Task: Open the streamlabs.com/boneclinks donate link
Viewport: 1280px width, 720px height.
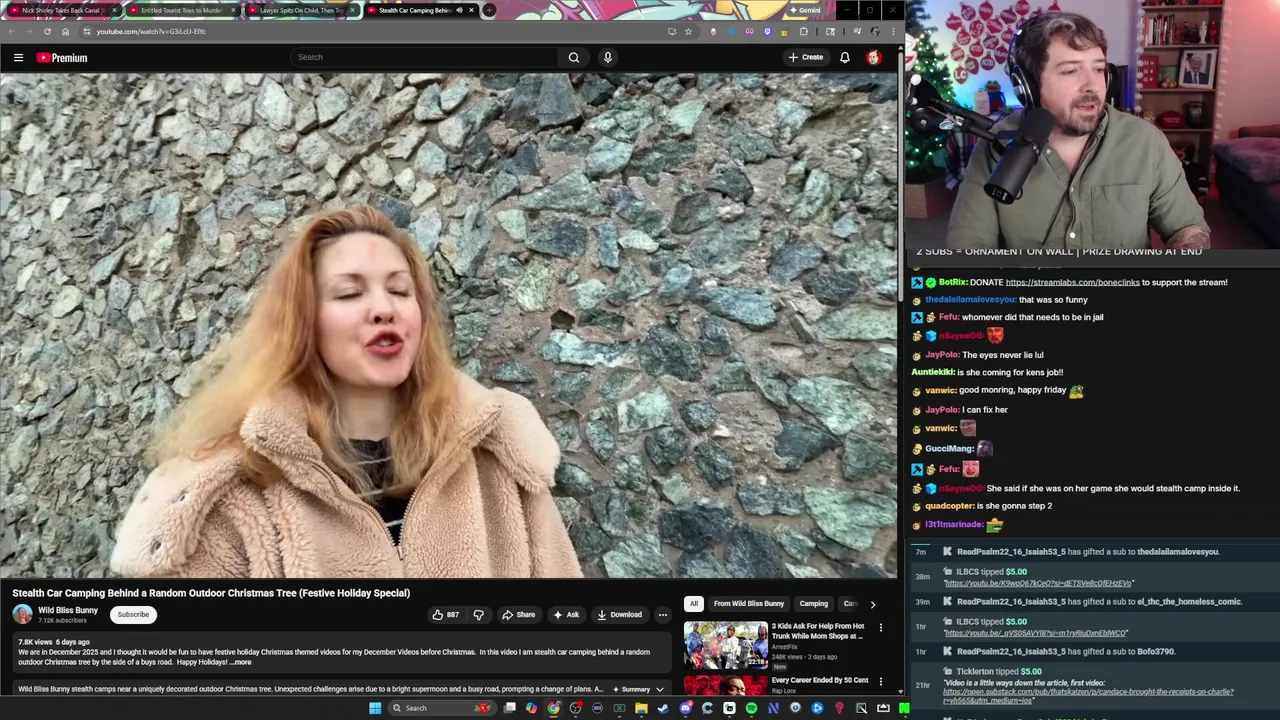Action: click(1072, 283)
